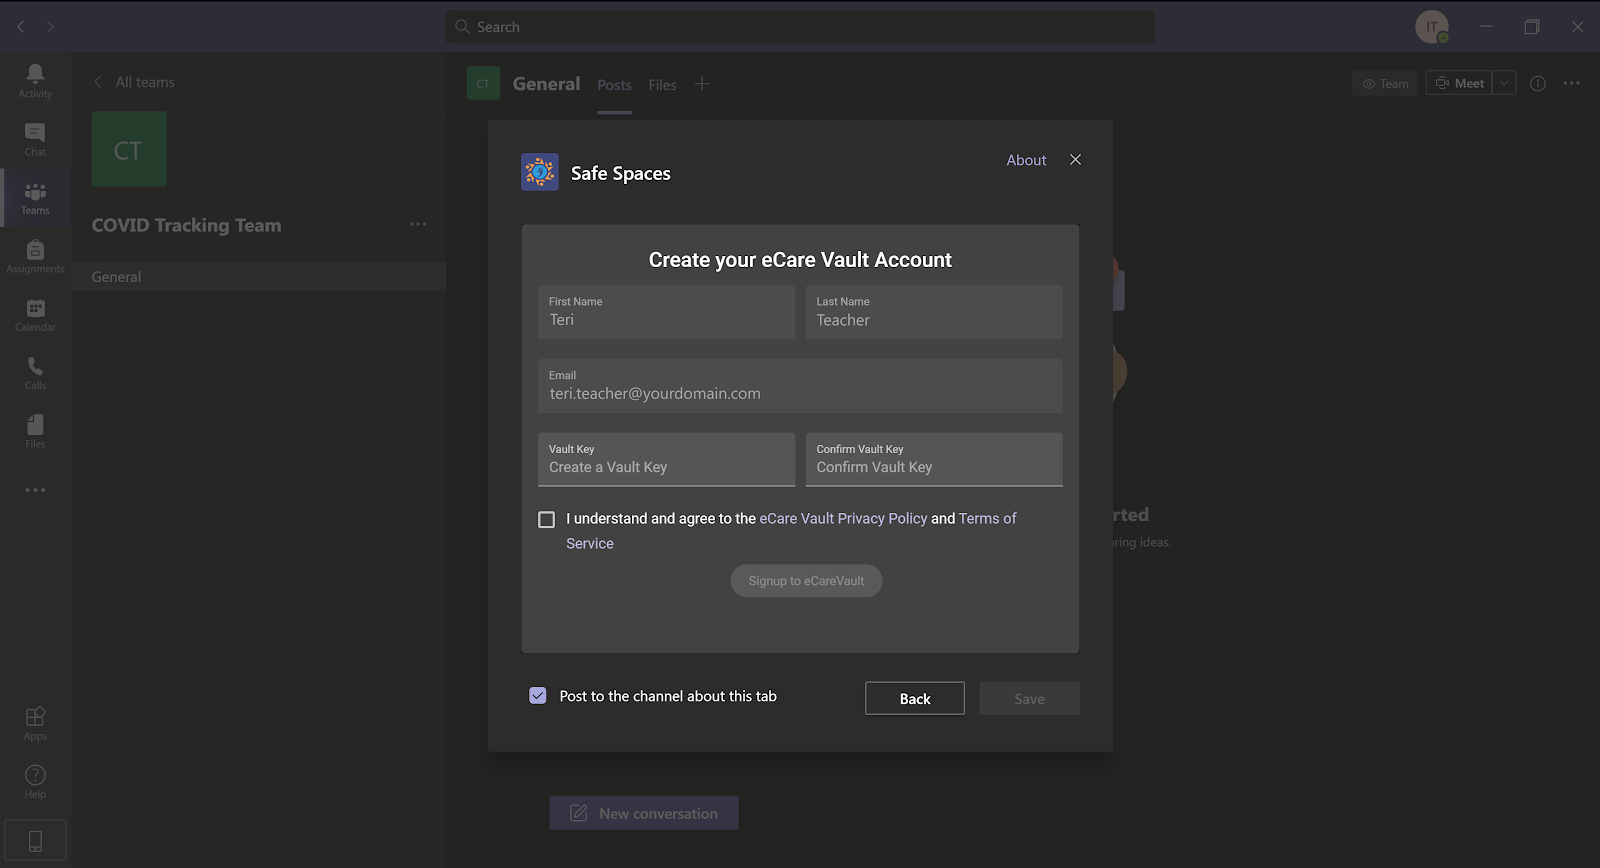Open the eCare Vault Privacy Policy link
This screenshot has height=868, width=1600.
coord(843,518)
